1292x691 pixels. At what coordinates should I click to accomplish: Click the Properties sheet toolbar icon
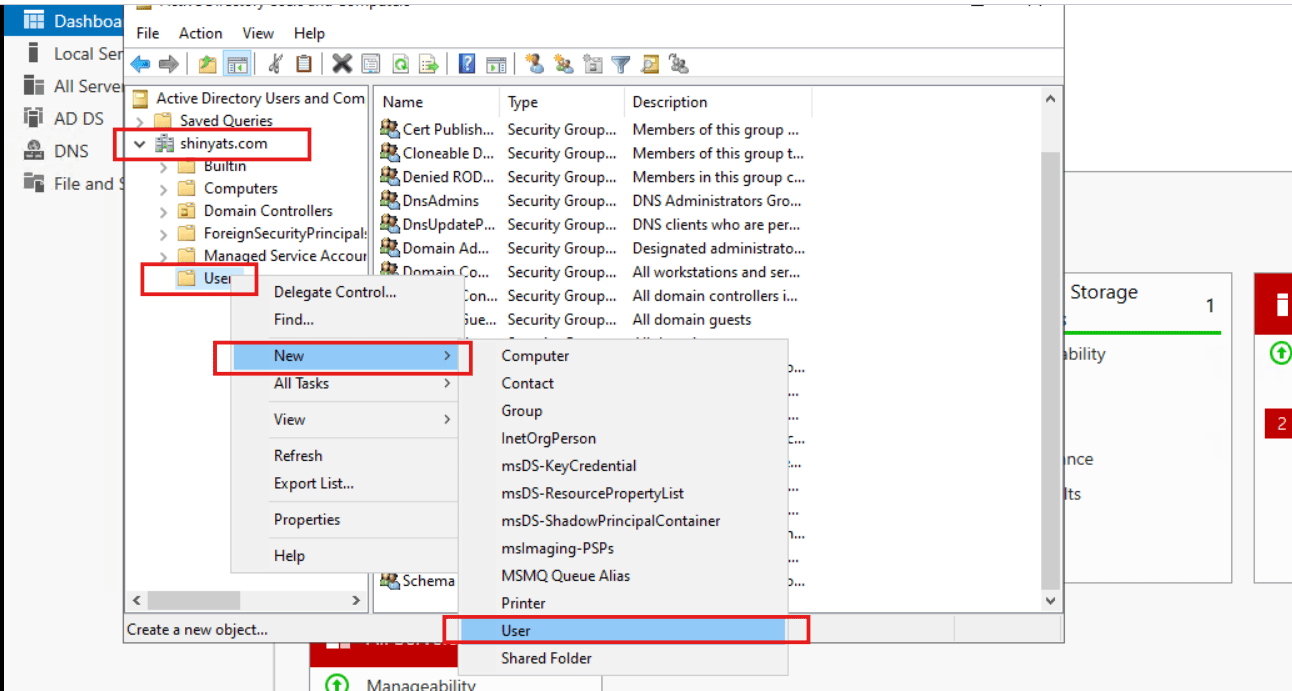[x=371, y=64]
